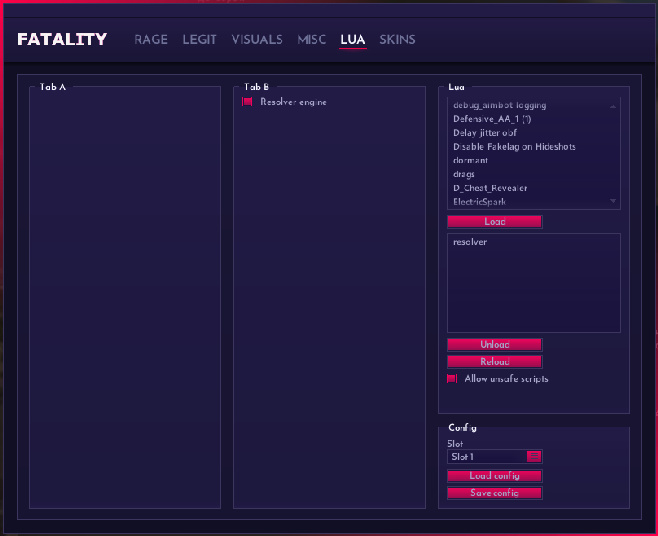
Task: Click the Save config button
Action: pos(495,493)
